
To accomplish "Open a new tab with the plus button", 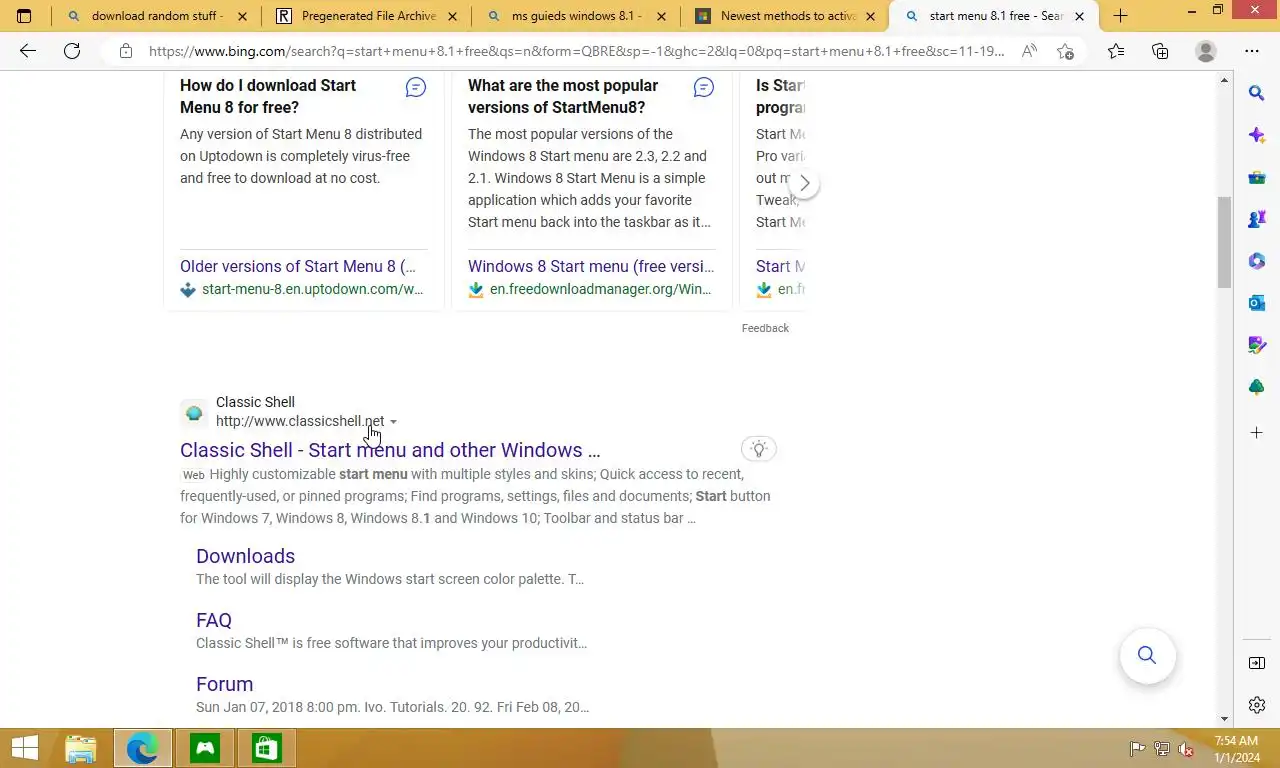I will (1120, 16).
